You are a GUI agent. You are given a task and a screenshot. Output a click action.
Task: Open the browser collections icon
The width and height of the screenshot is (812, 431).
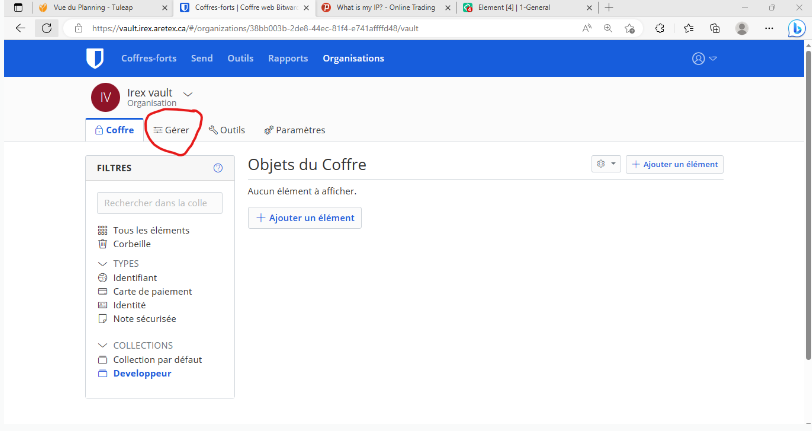coord(715,28)
